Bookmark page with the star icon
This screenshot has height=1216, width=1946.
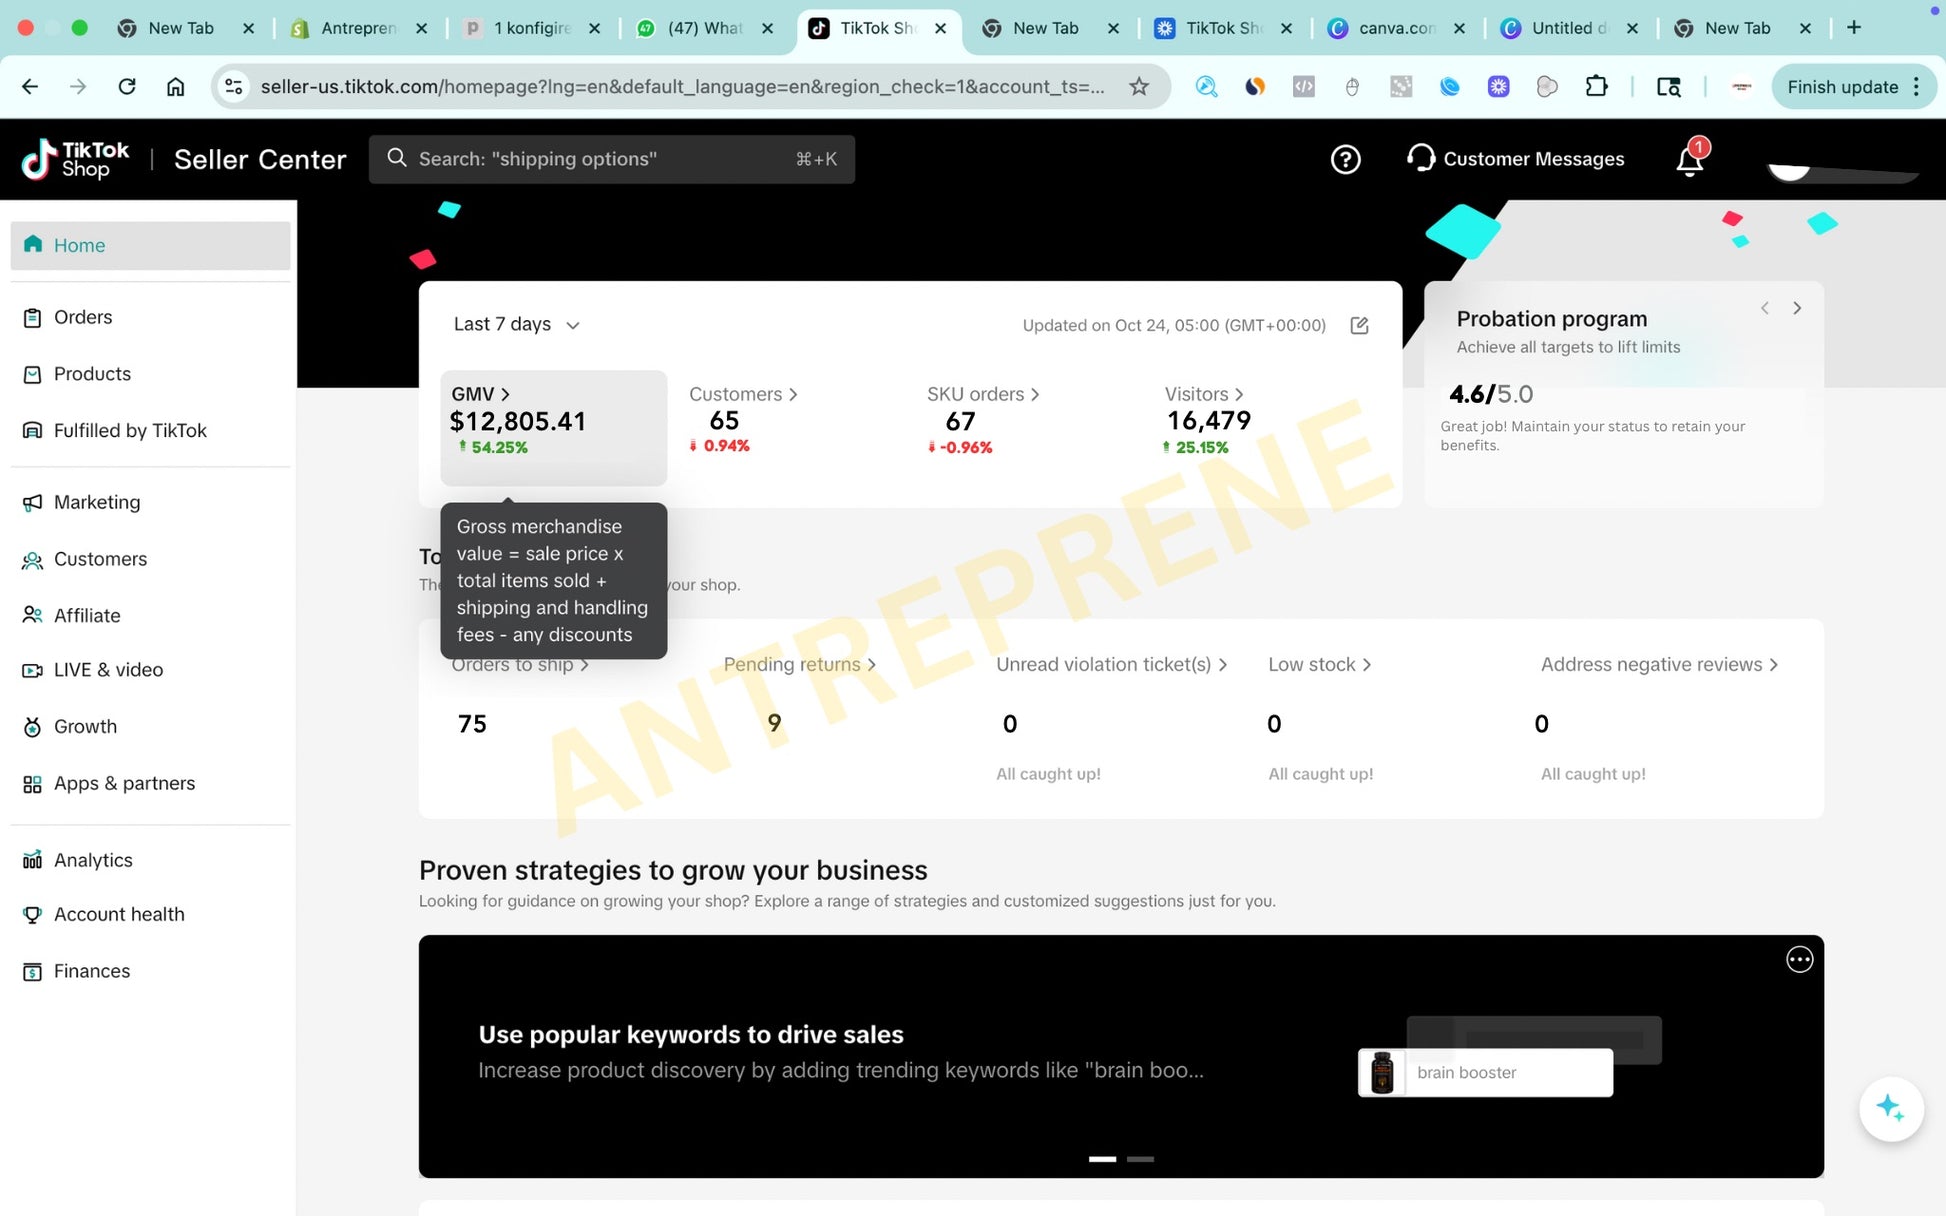pos(1139,87)
